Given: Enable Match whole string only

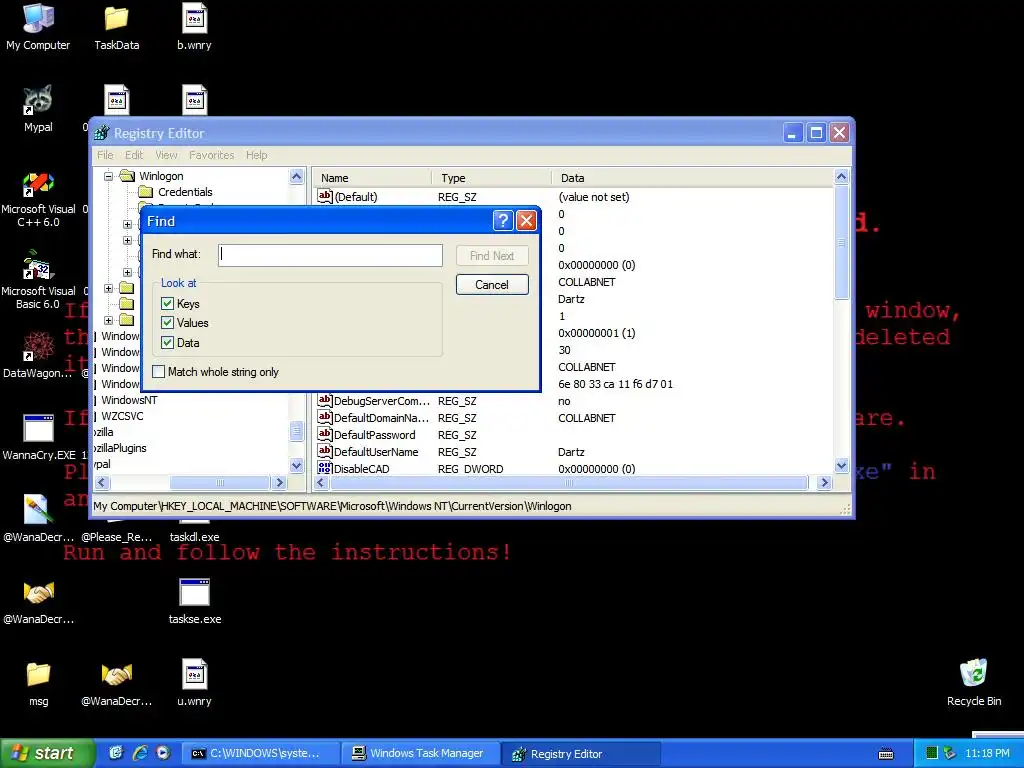Looking at the screenshot, I should click(x=159, y=372).
